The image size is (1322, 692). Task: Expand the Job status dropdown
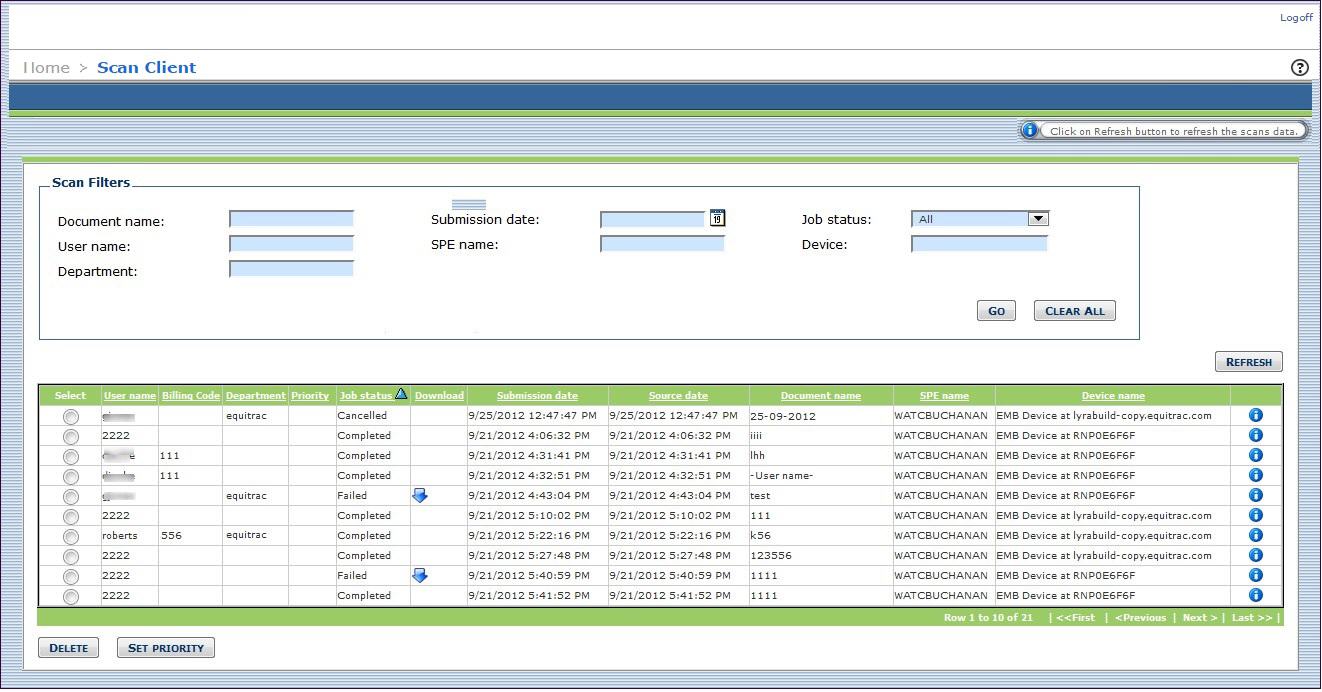coord(1037,219)
